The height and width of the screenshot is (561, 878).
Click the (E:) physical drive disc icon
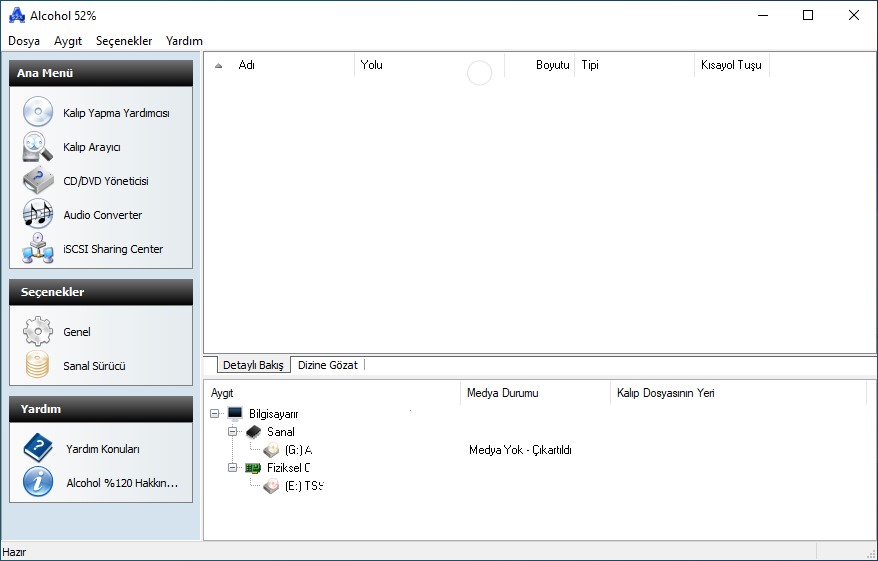tap(272, 485)
